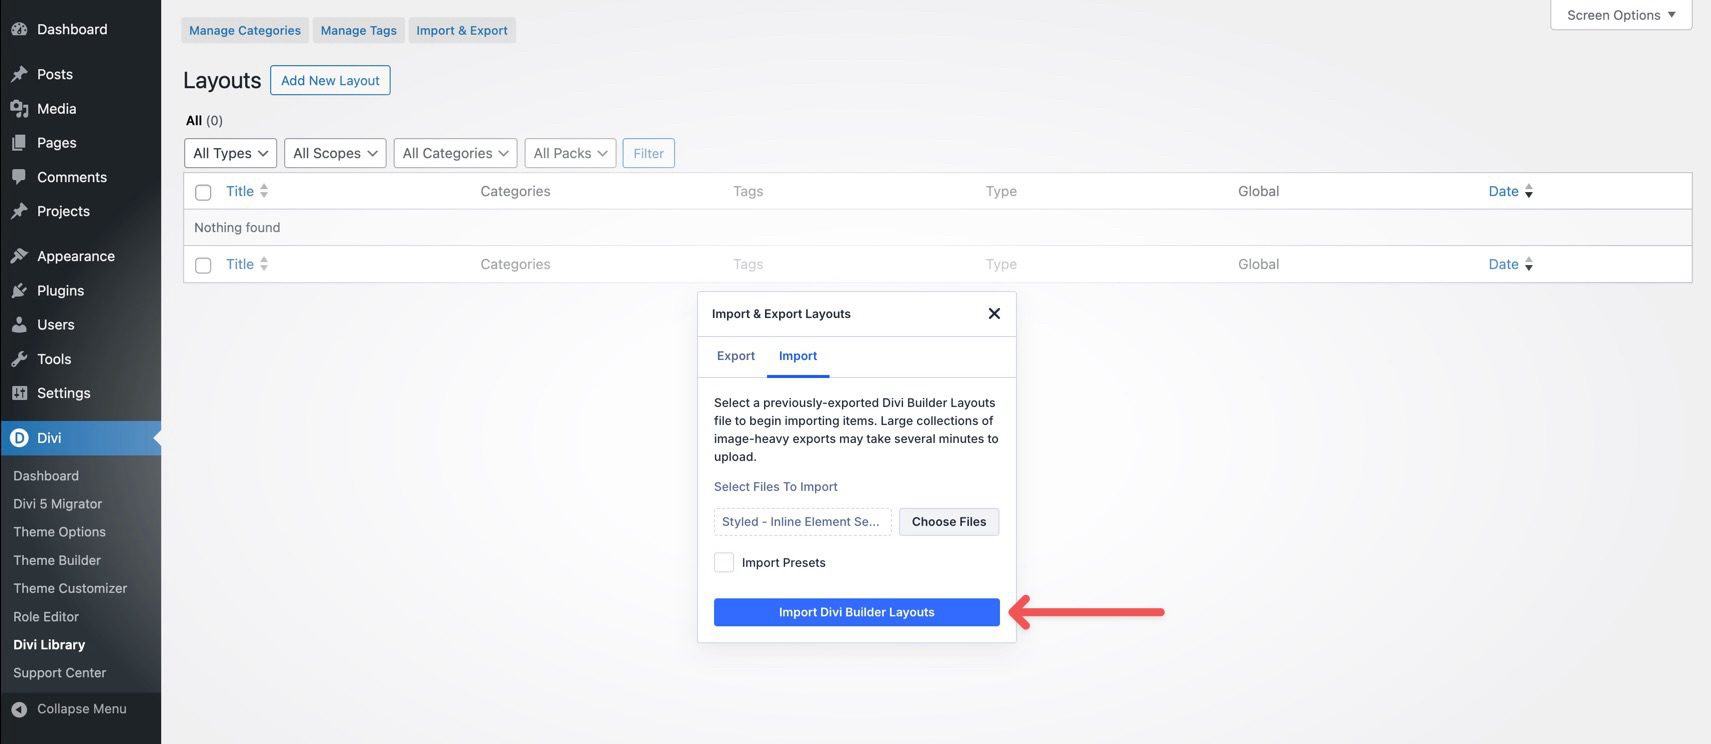Open the All Types dropdown
This screenshot has width=1711, height=744.
pyautogui.click(x=230, y=153)
